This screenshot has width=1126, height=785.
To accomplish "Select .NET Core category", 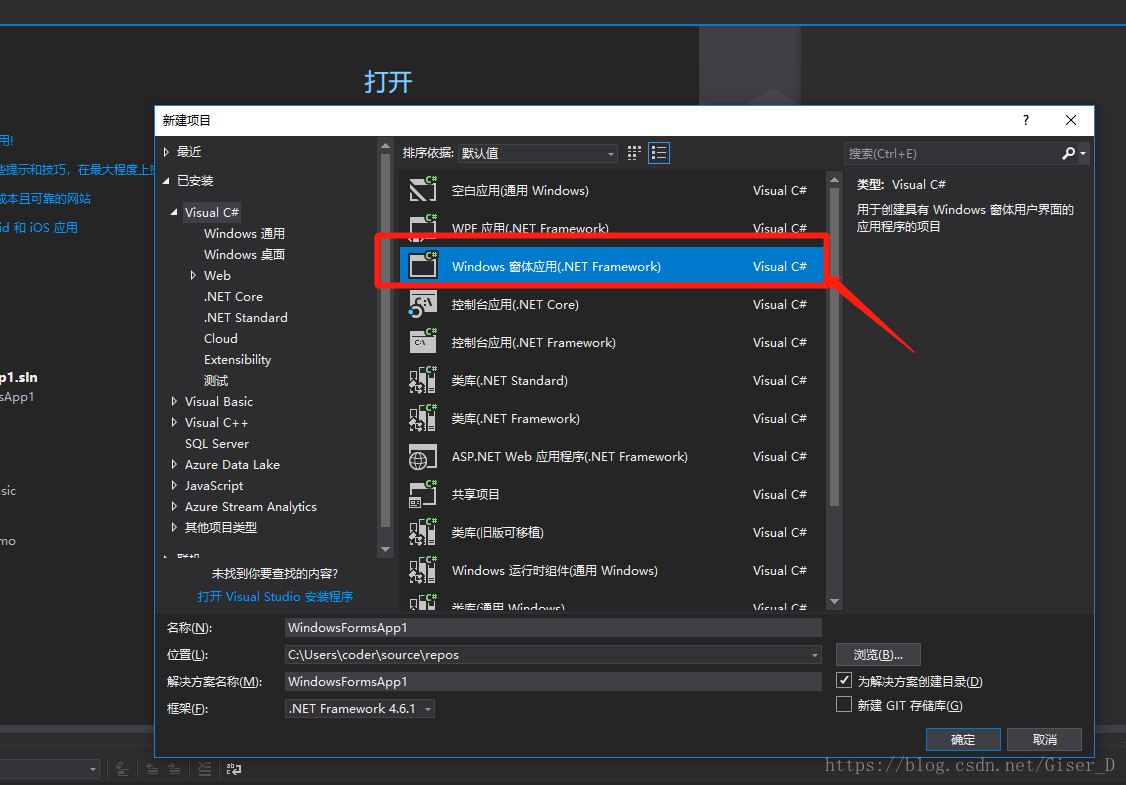I will point(233,297).
